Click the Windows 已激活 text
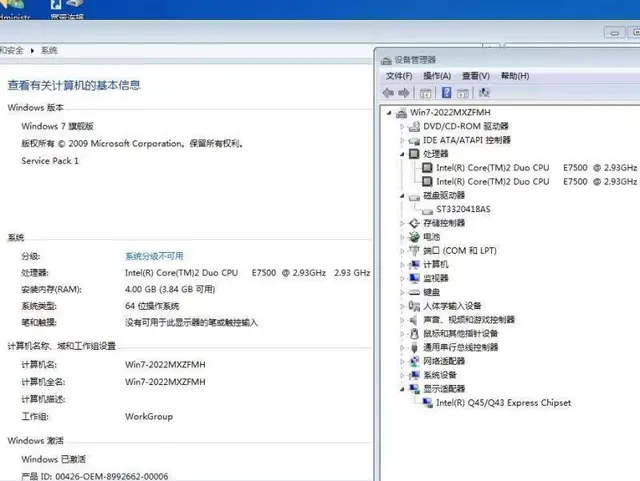Viewport: 640px width, 481px height. click(53, 459)
